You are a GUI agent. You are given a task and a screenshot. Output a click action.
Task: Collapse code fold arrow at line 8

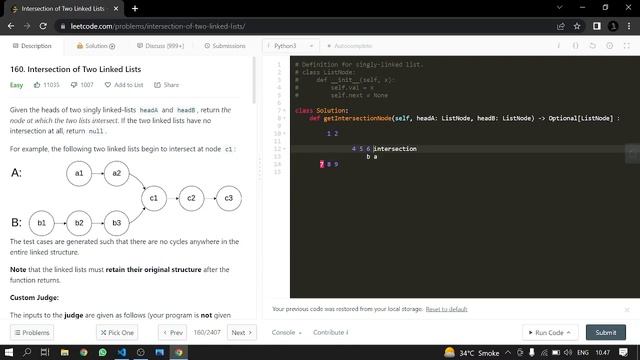[284, 118]
